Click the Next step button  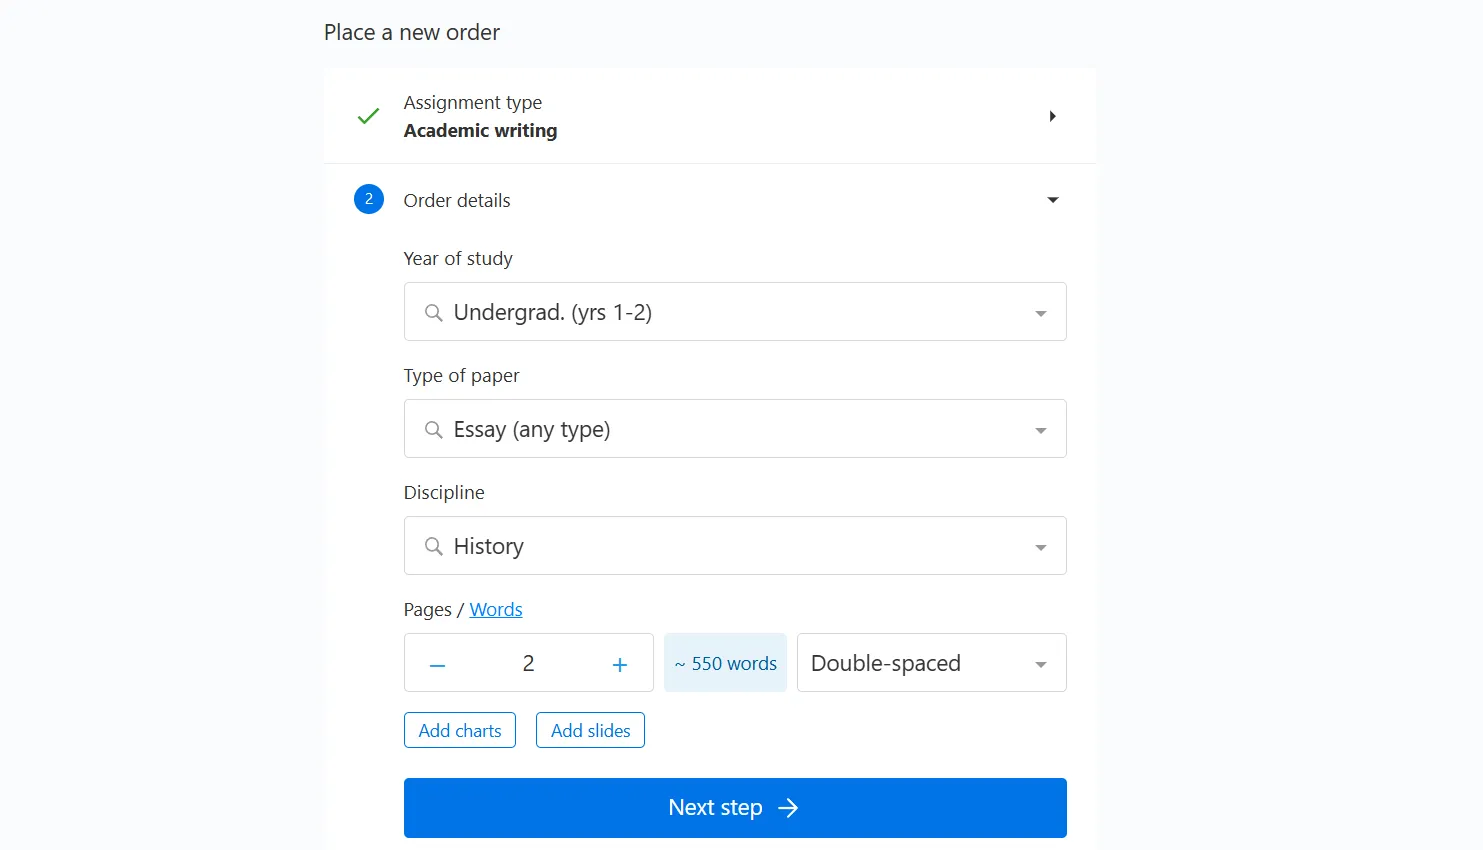(735, 808)
